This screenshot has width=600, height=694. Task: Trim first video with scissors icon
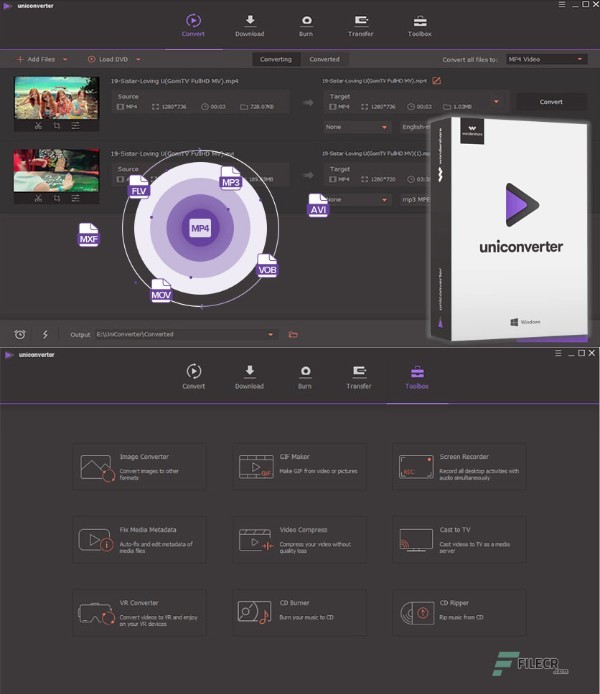coord(38,126)
